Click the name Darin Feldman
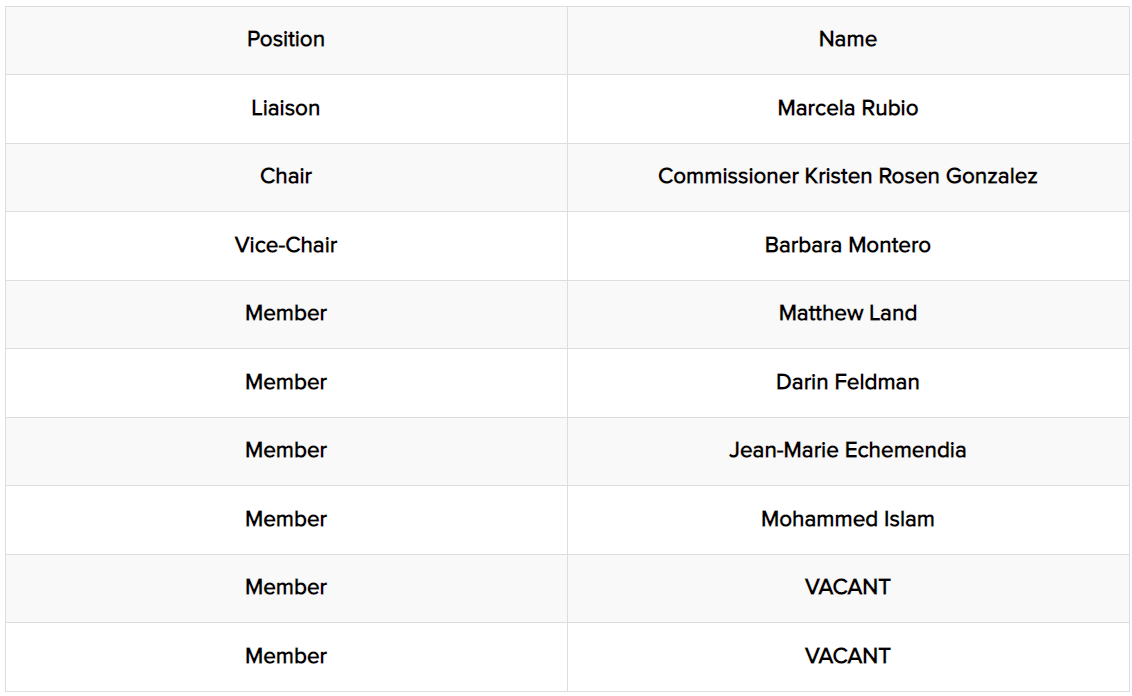Viewport: 1132px width, 696px height. (x=847, y=382)
